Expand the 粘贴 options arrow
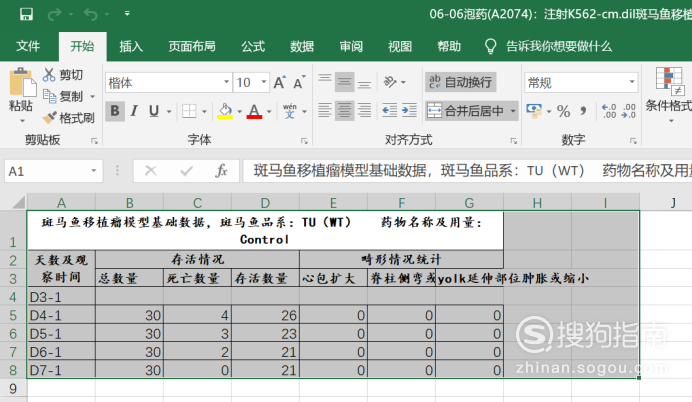The image size is (692, 402). click(x=22, y=120)
